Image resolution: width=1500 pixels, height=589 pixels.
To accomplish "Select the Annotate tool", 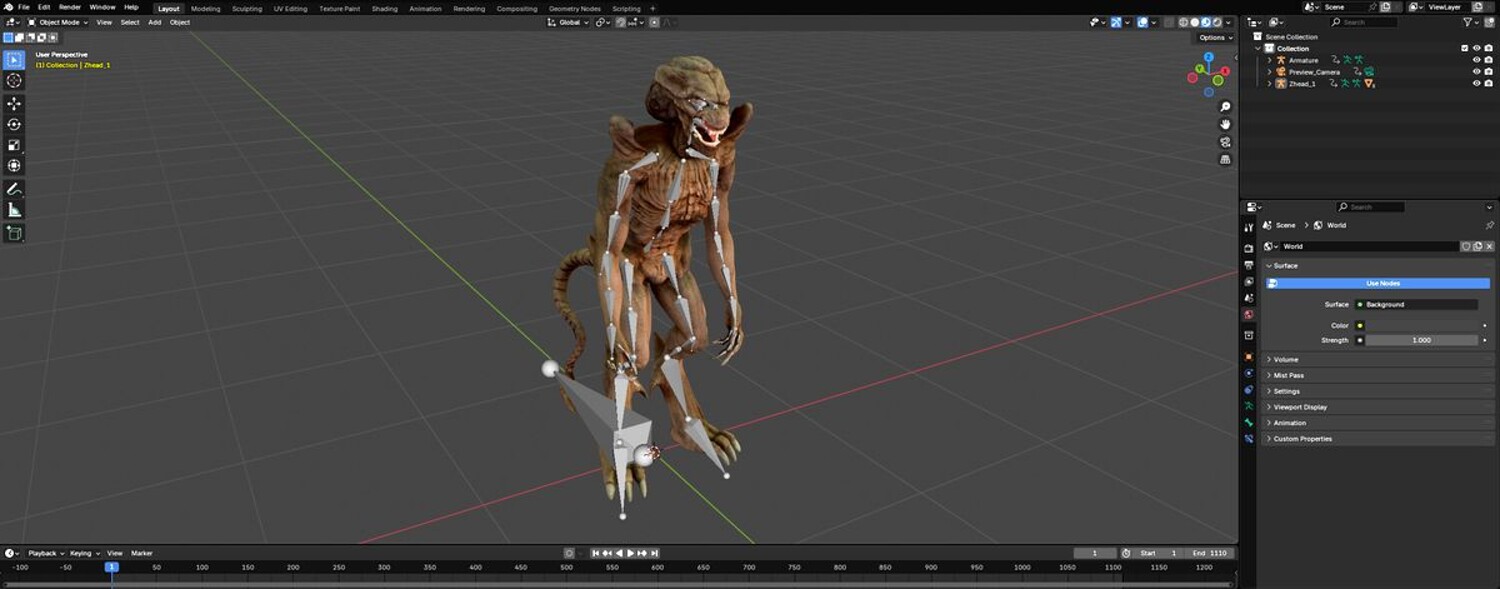I will point(14,189).
